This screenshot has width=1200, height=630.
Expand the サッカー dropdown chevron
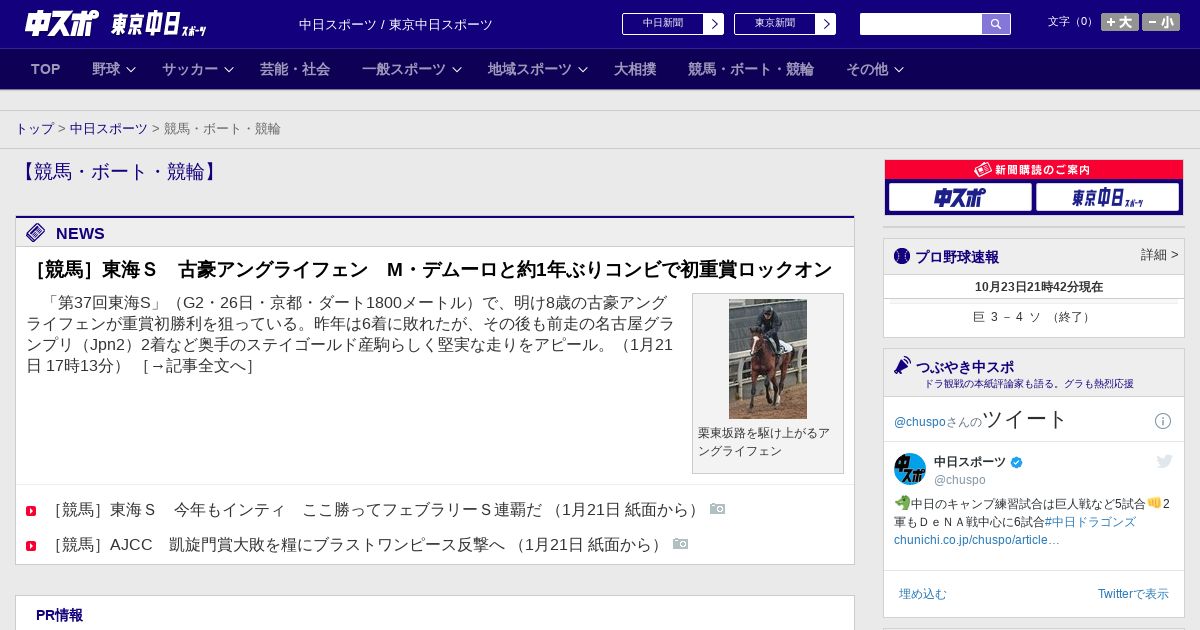229,70
